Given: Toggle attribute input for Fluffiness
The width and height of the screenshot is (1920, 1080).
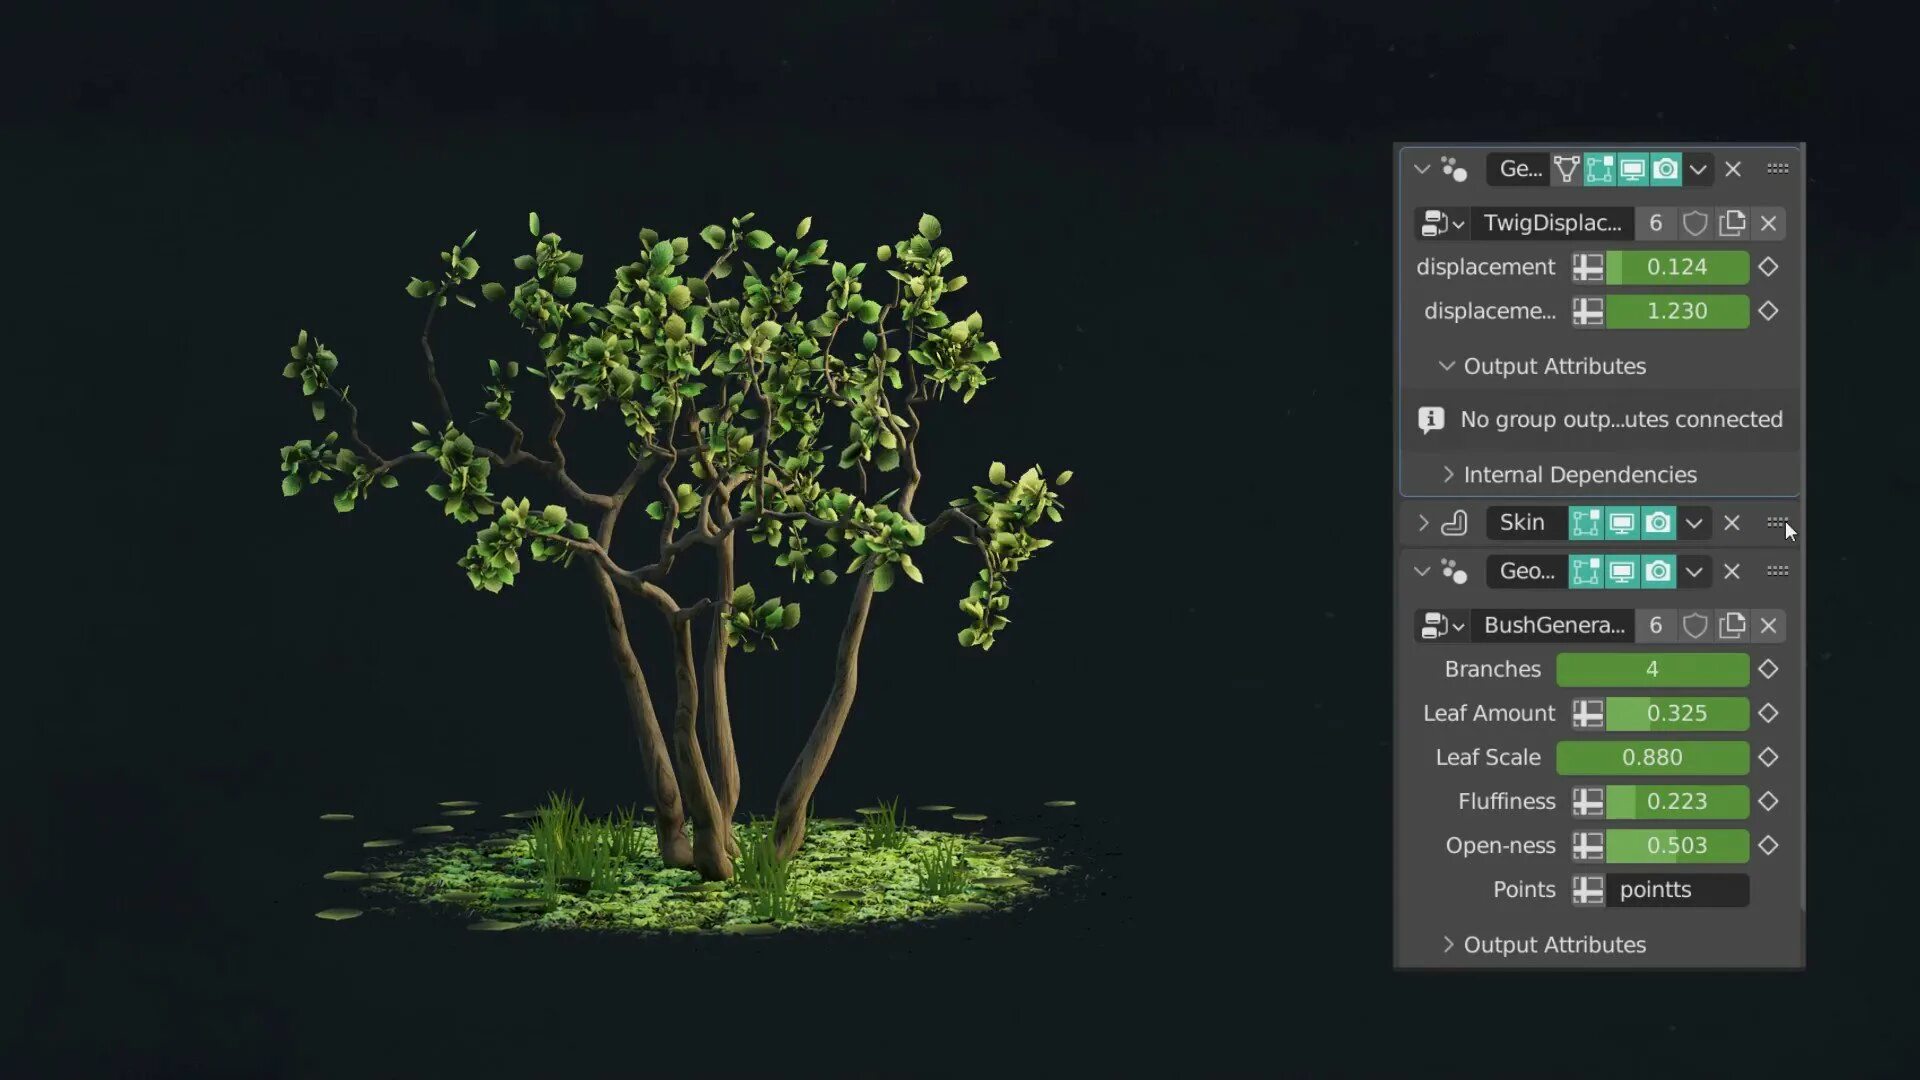Looking at the screenshot, I should coord(1587,801).
